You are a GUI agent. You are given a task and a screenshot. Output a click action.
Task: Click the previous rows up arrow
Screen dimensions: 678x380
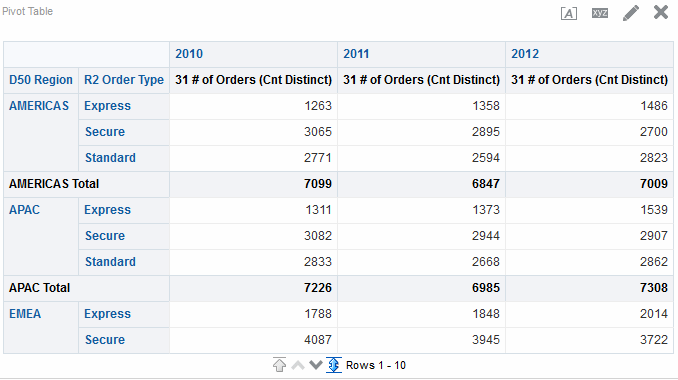pos(298,365)
